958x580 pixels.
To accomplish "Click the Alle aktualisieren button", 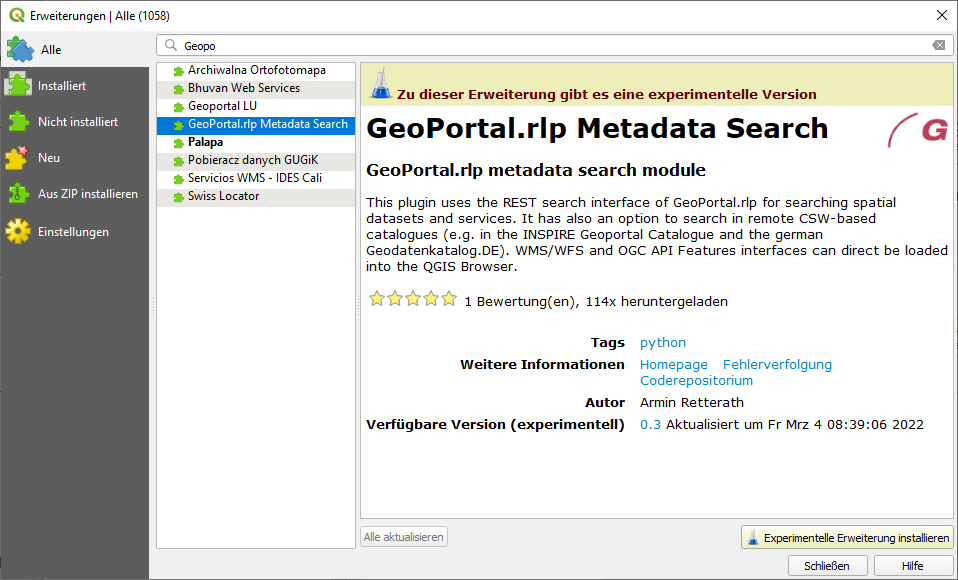I will point(404,537).
